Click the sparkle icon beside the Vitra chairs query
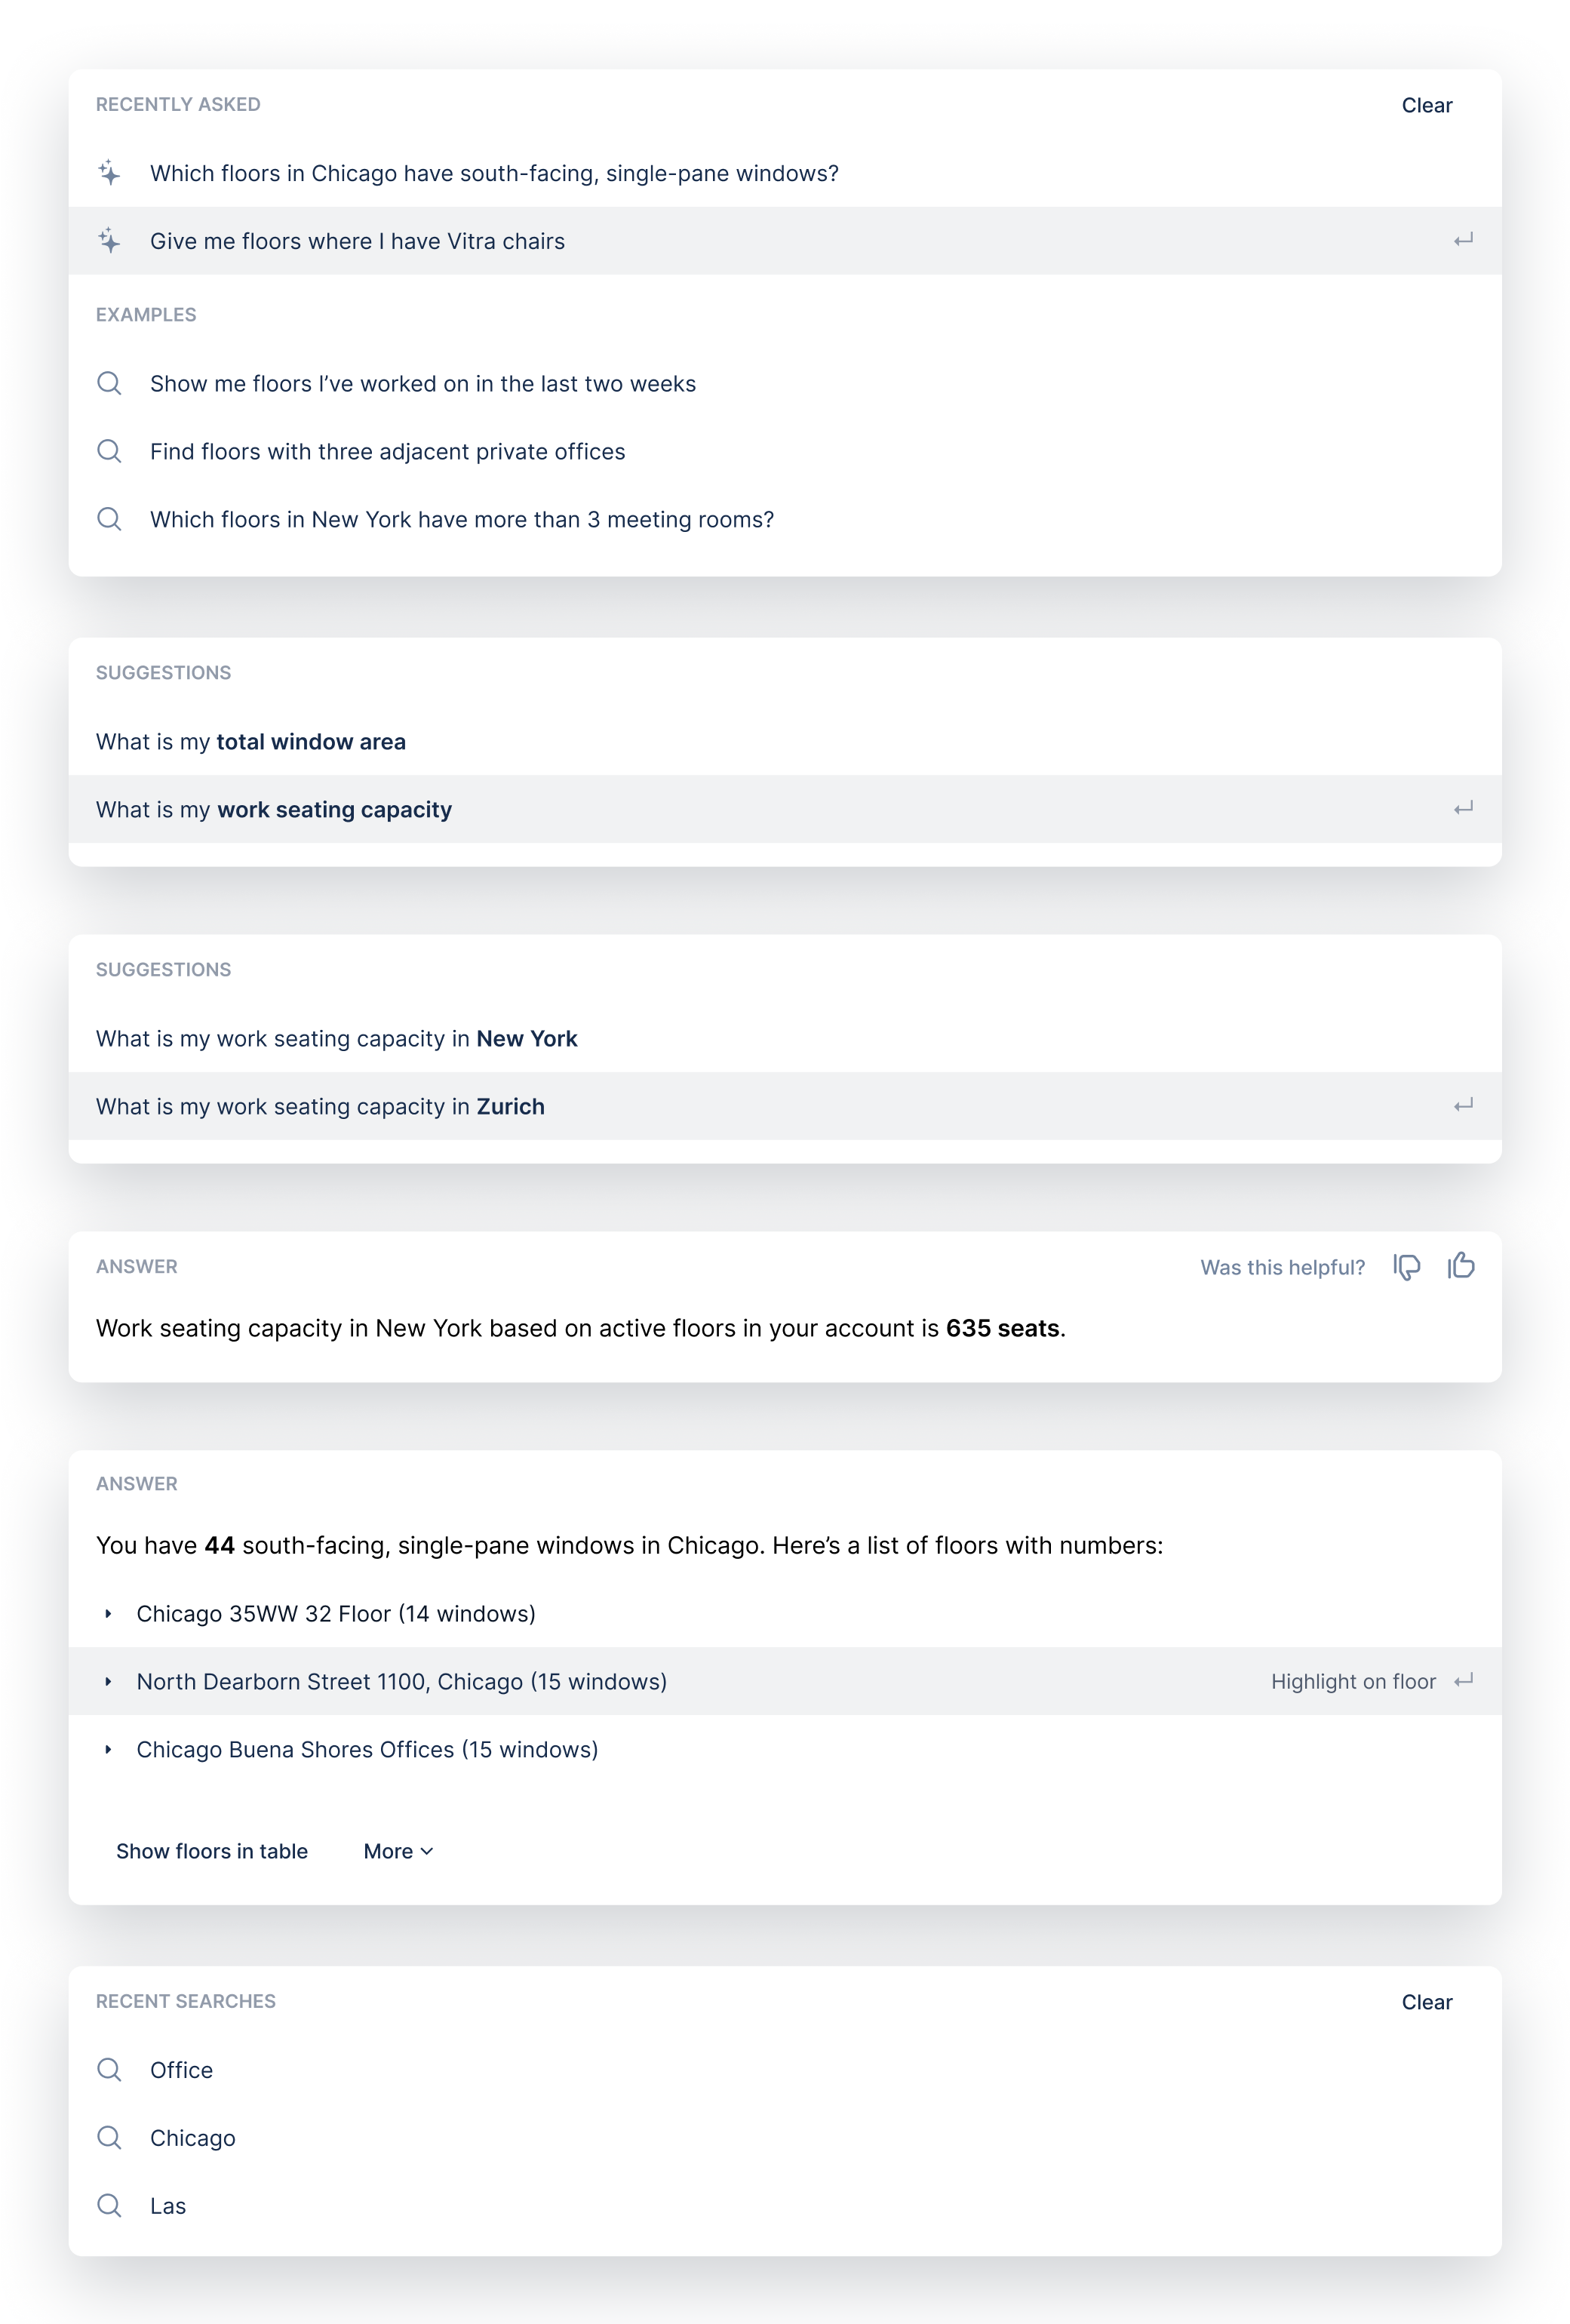Viewport: 1570px width, 2324px height. pyautogui.click(x=110, y=240)
